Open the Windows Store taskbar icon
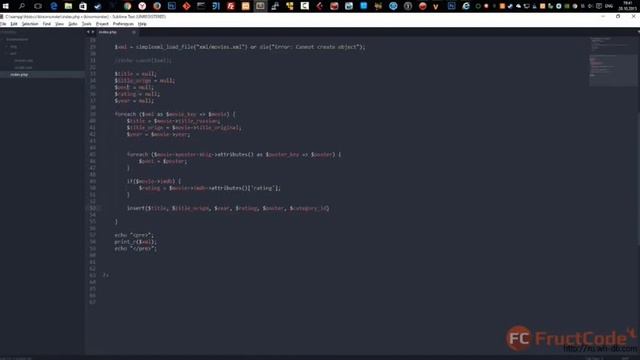640x360 pixels. 83,6
